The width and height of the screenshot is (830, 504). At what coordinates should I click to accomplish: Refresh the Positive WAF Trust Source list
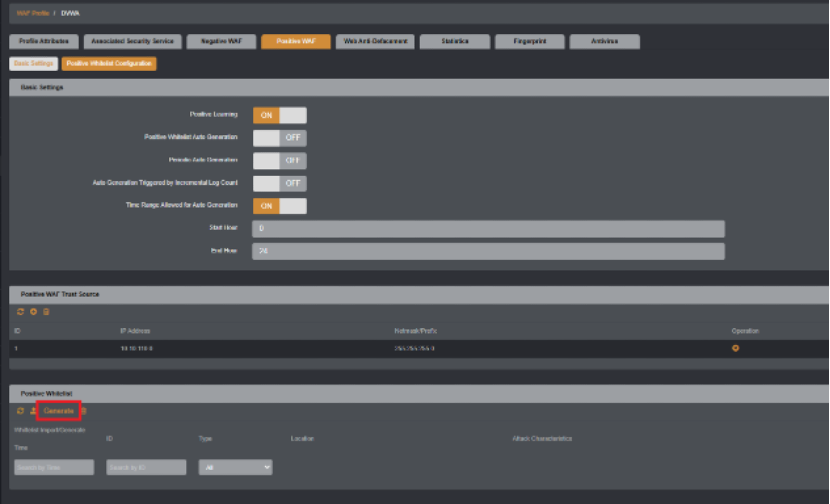(21, 312)
